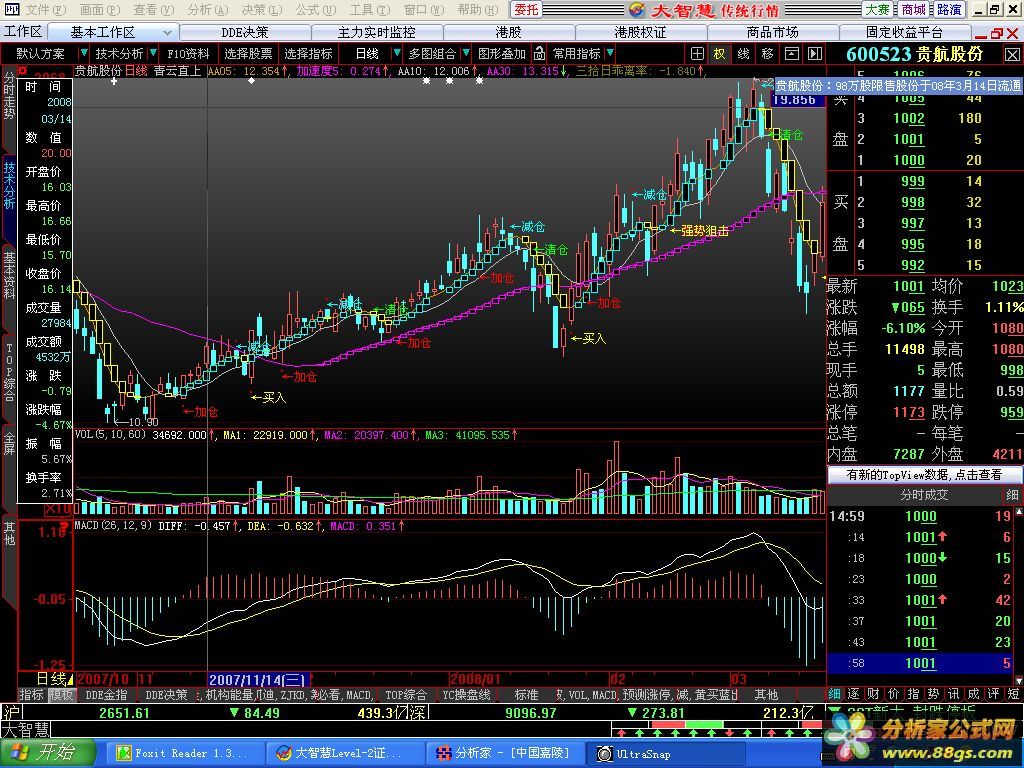Switch to the 港股权证 tab
1024x768 pixels.
[x=640, y=32]
